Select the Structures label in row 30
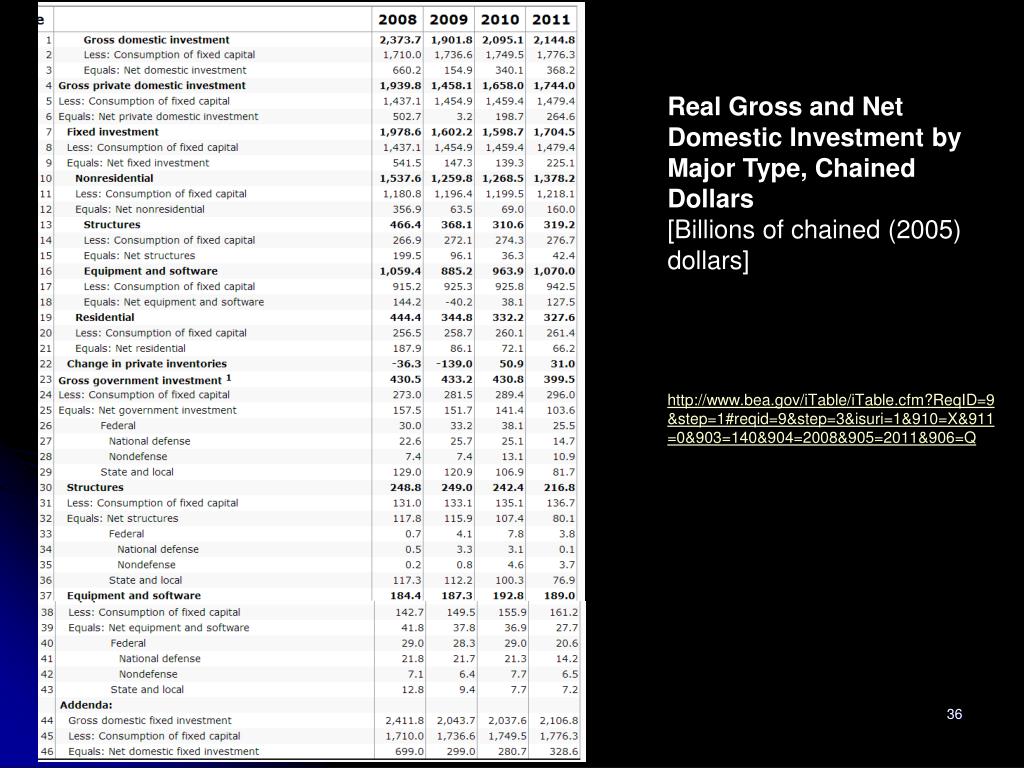 pyautogui.click(x=95, y=488)
